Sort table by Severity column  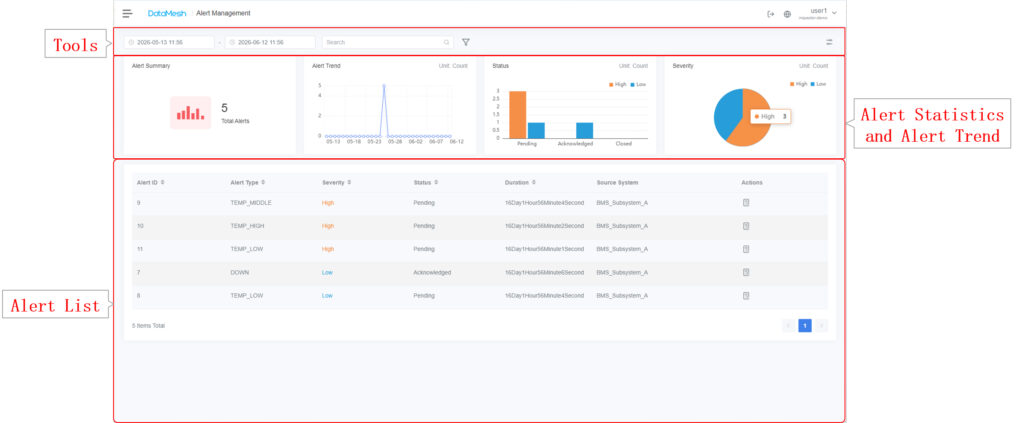point(337,183)
